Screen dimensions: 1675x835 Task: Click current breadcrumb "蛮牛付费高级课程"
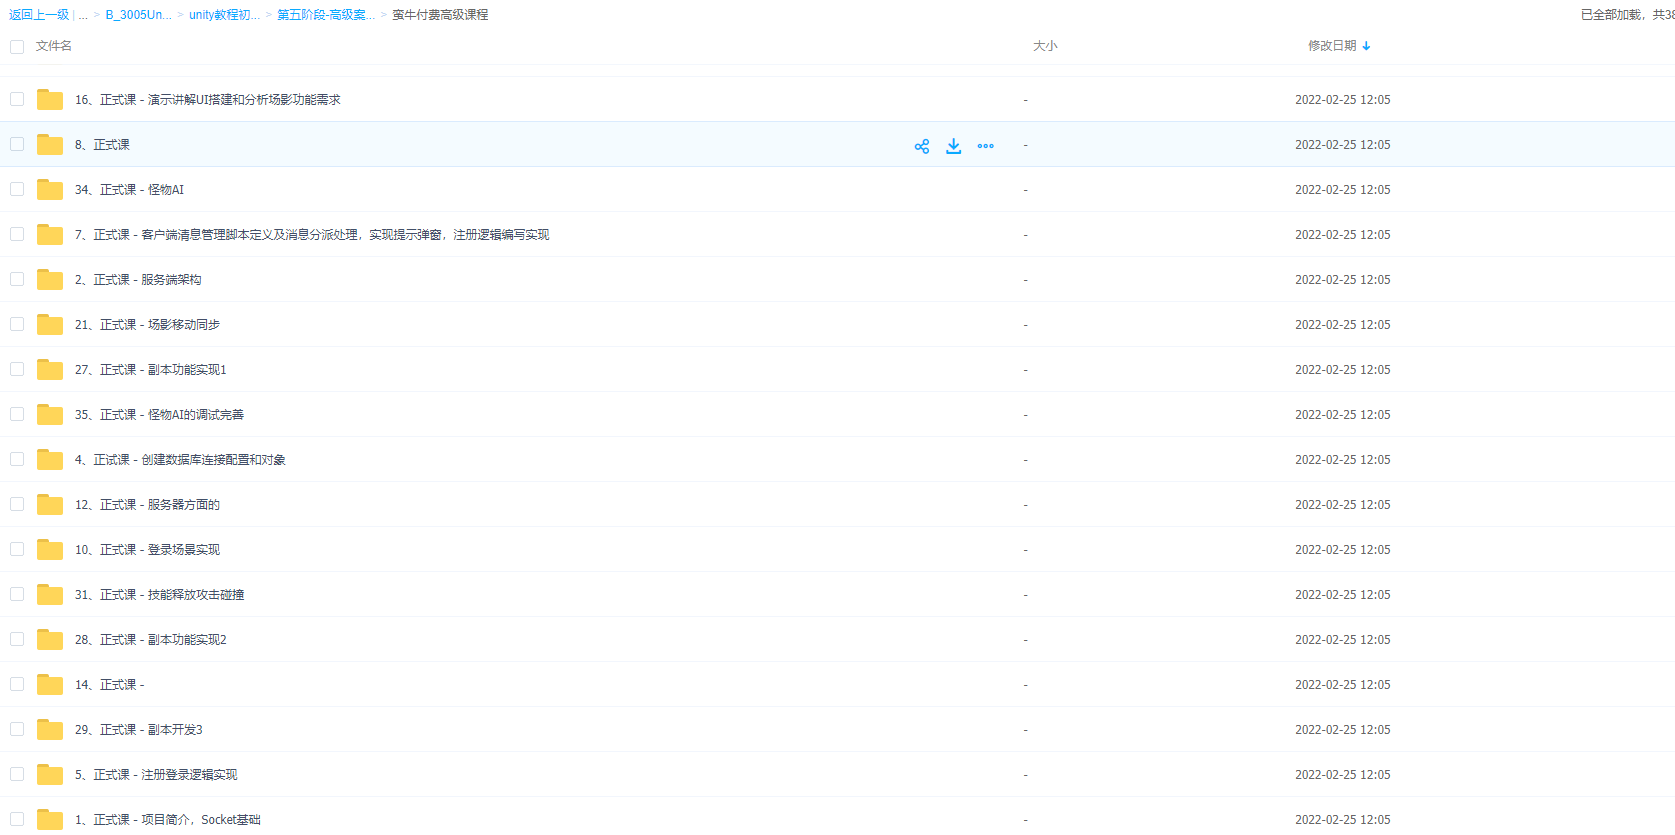tap(441, 15)
